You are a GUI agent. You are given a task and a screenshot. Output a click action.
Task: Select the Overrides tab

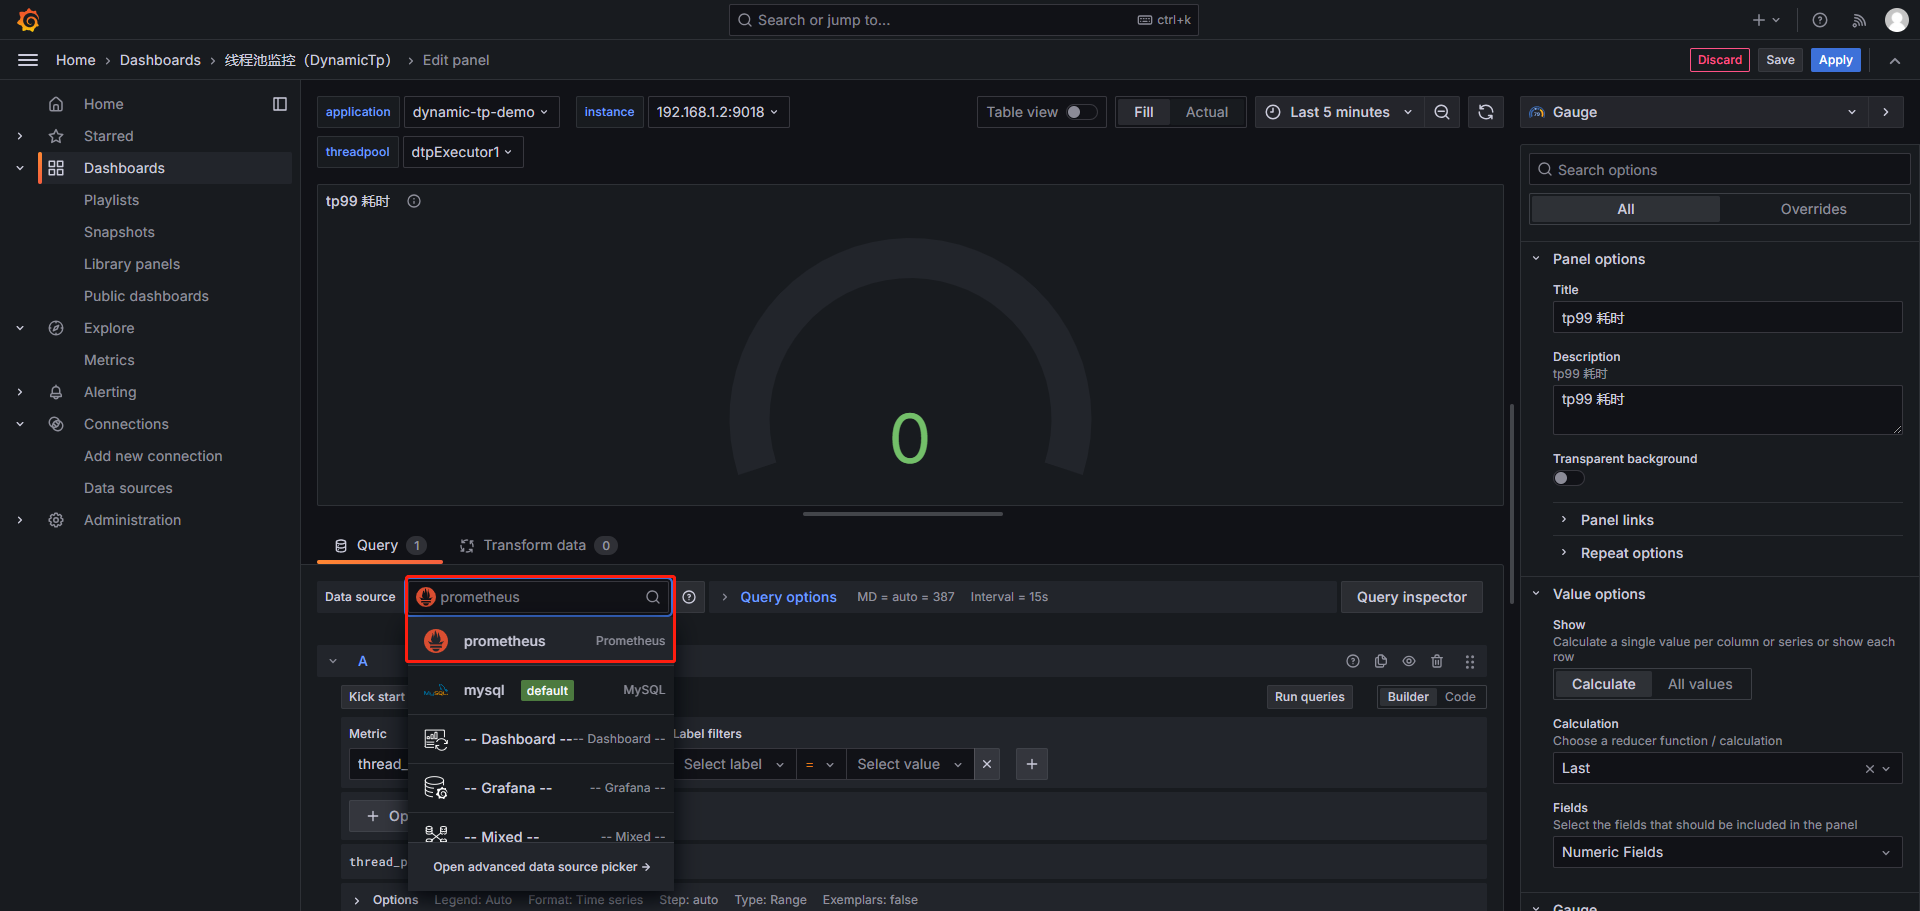click(x=1813, y=209)
